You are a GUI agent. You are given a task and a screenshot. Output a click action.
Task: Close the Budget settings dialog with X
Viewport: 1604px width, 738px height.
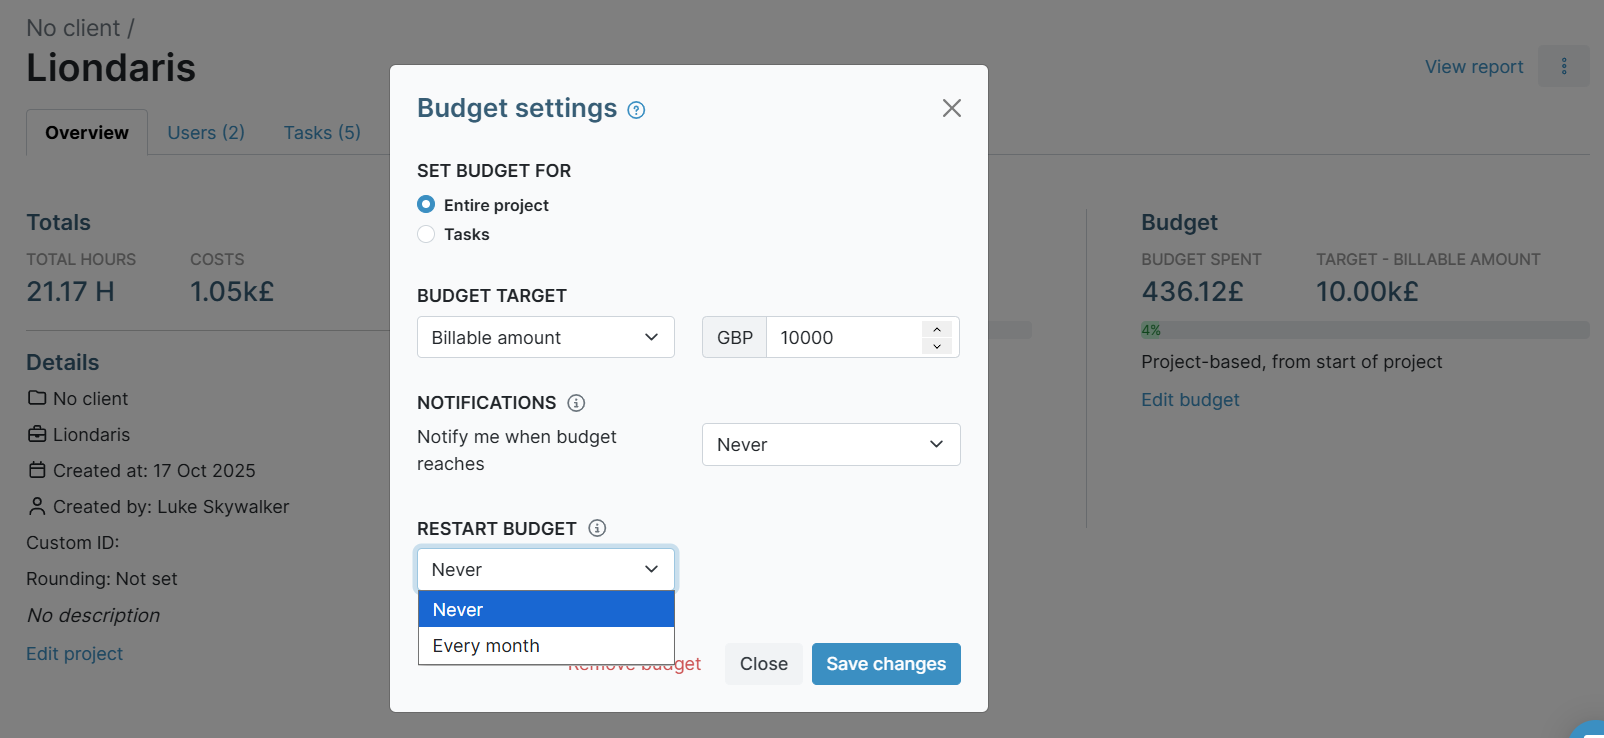click(x=952, y=108)
